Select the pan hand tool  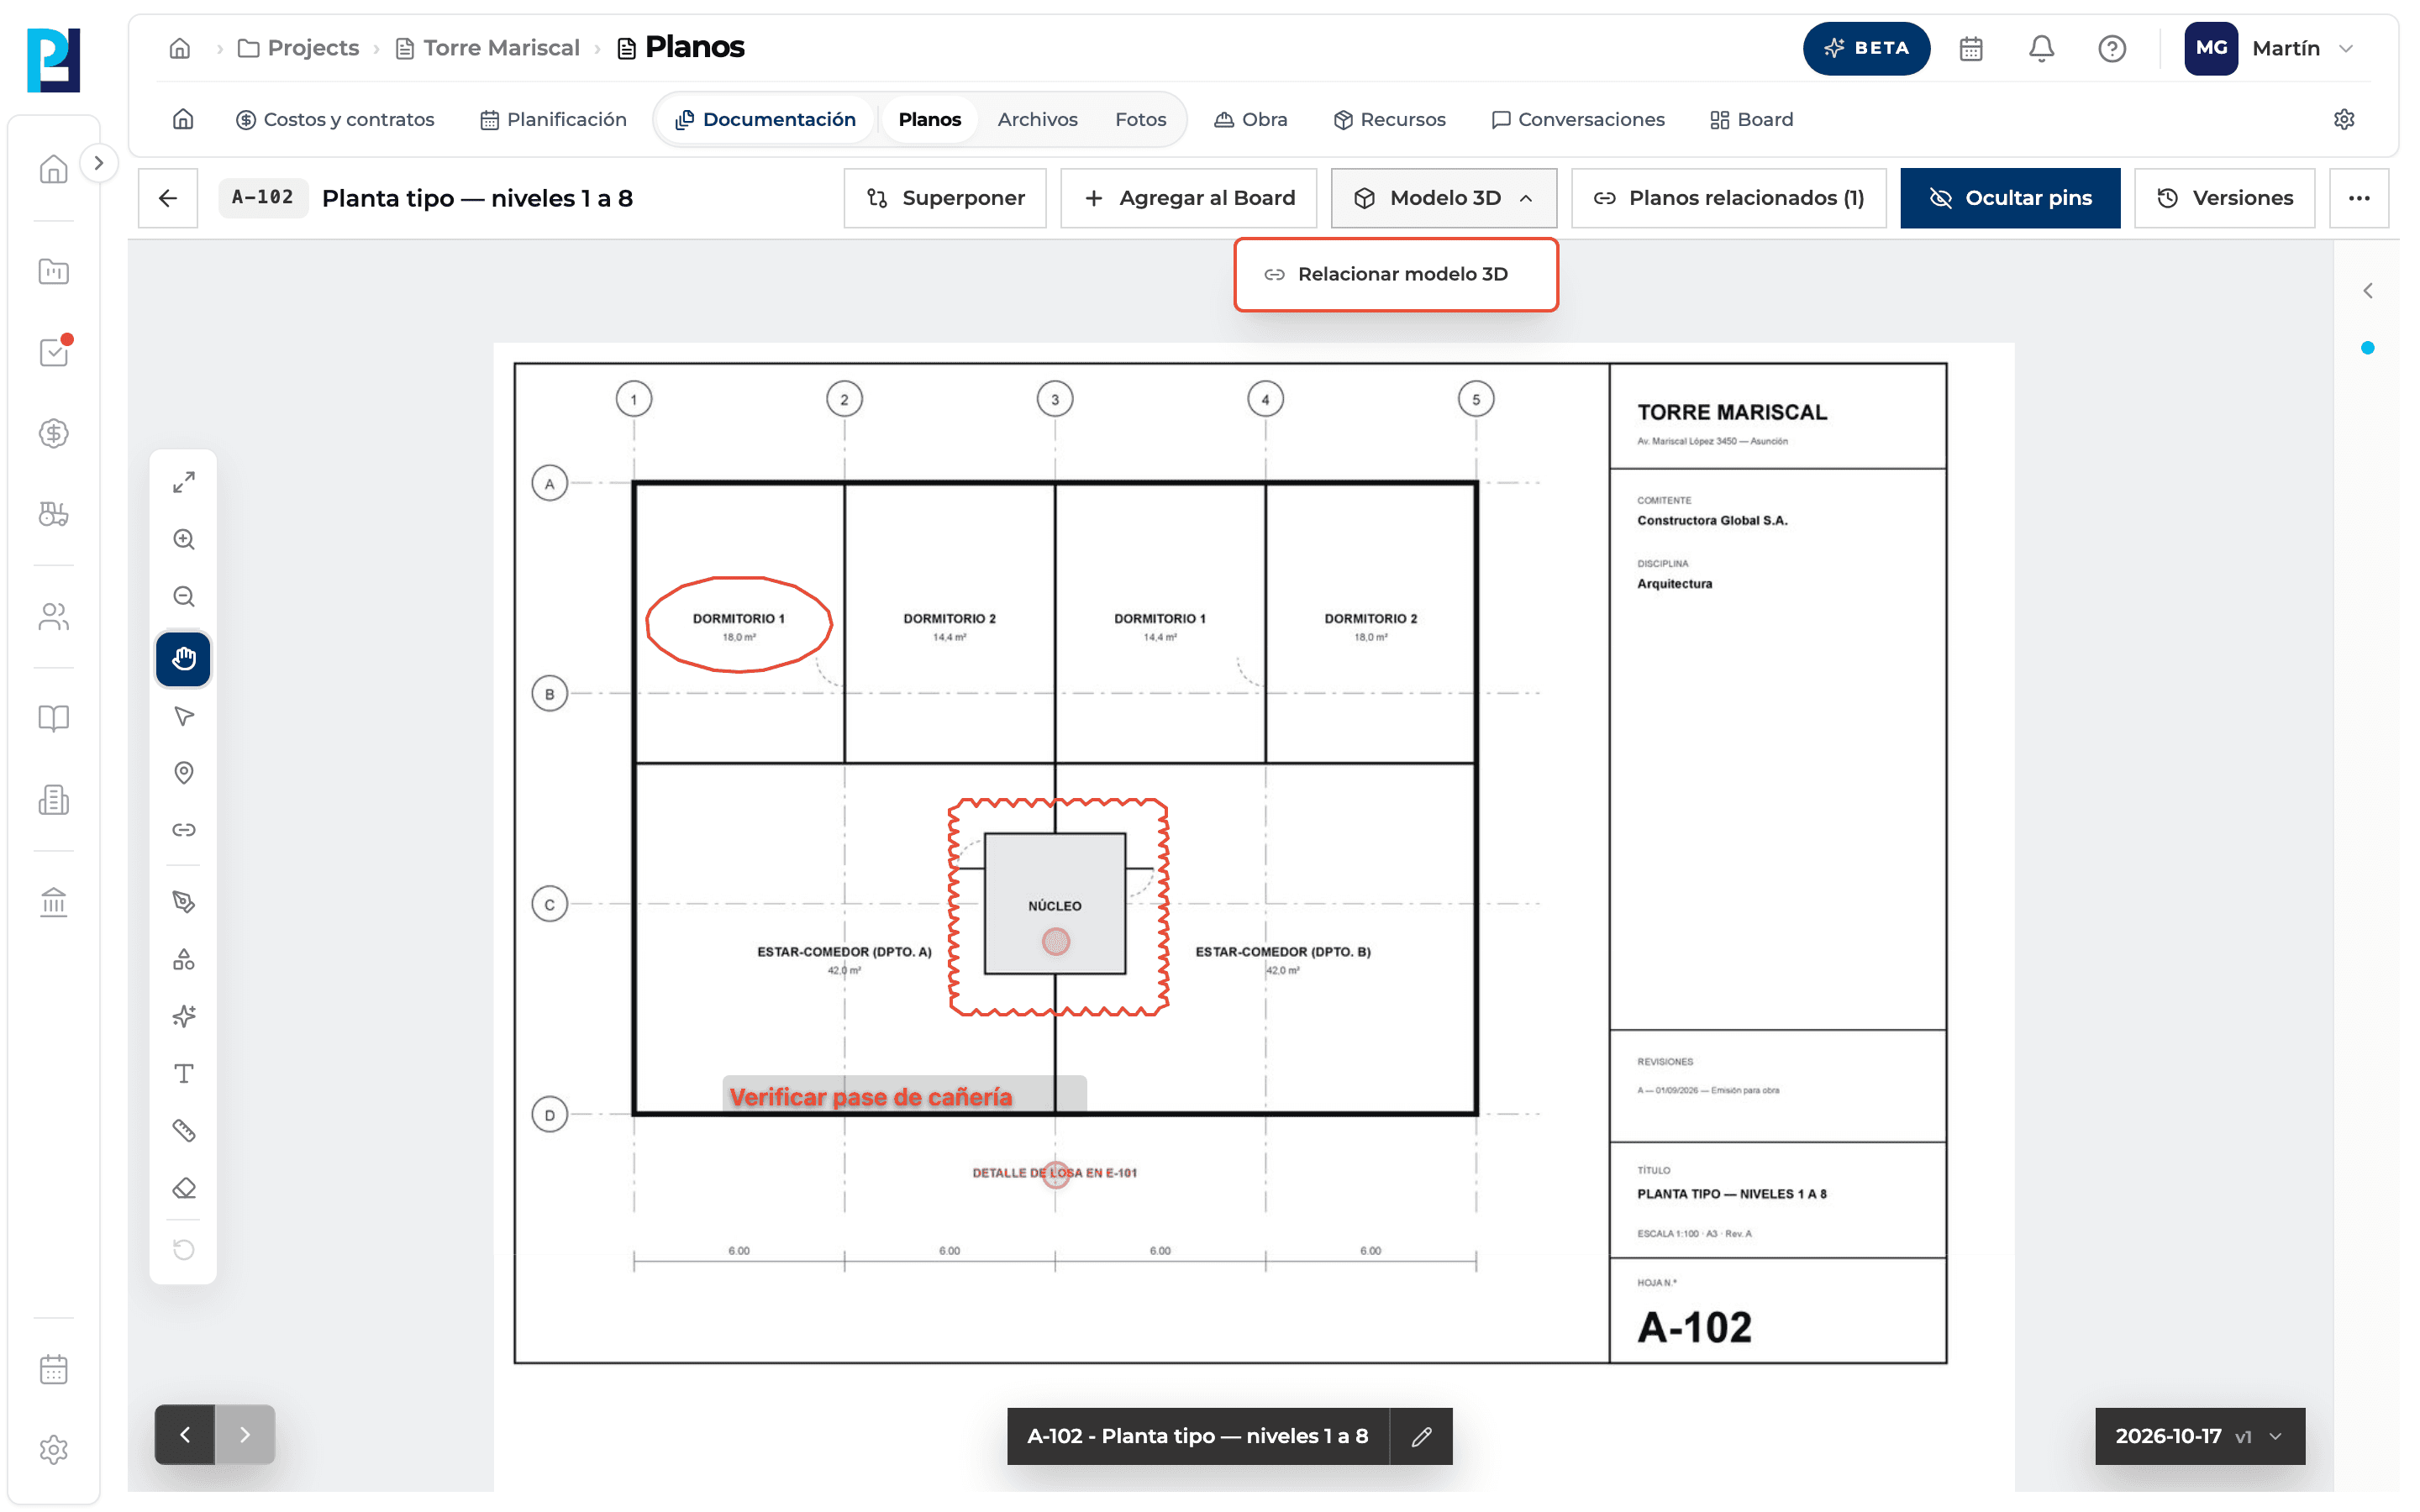click(x=183, y=658)
